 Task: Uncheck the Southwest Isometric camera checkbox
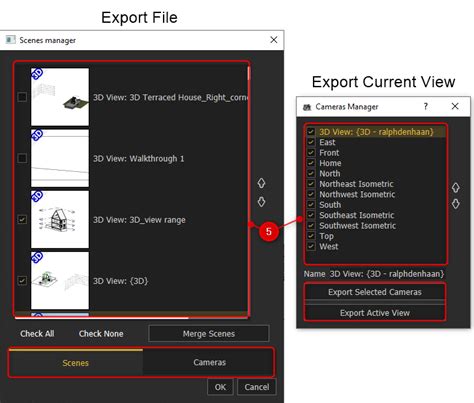coord(311,225)
